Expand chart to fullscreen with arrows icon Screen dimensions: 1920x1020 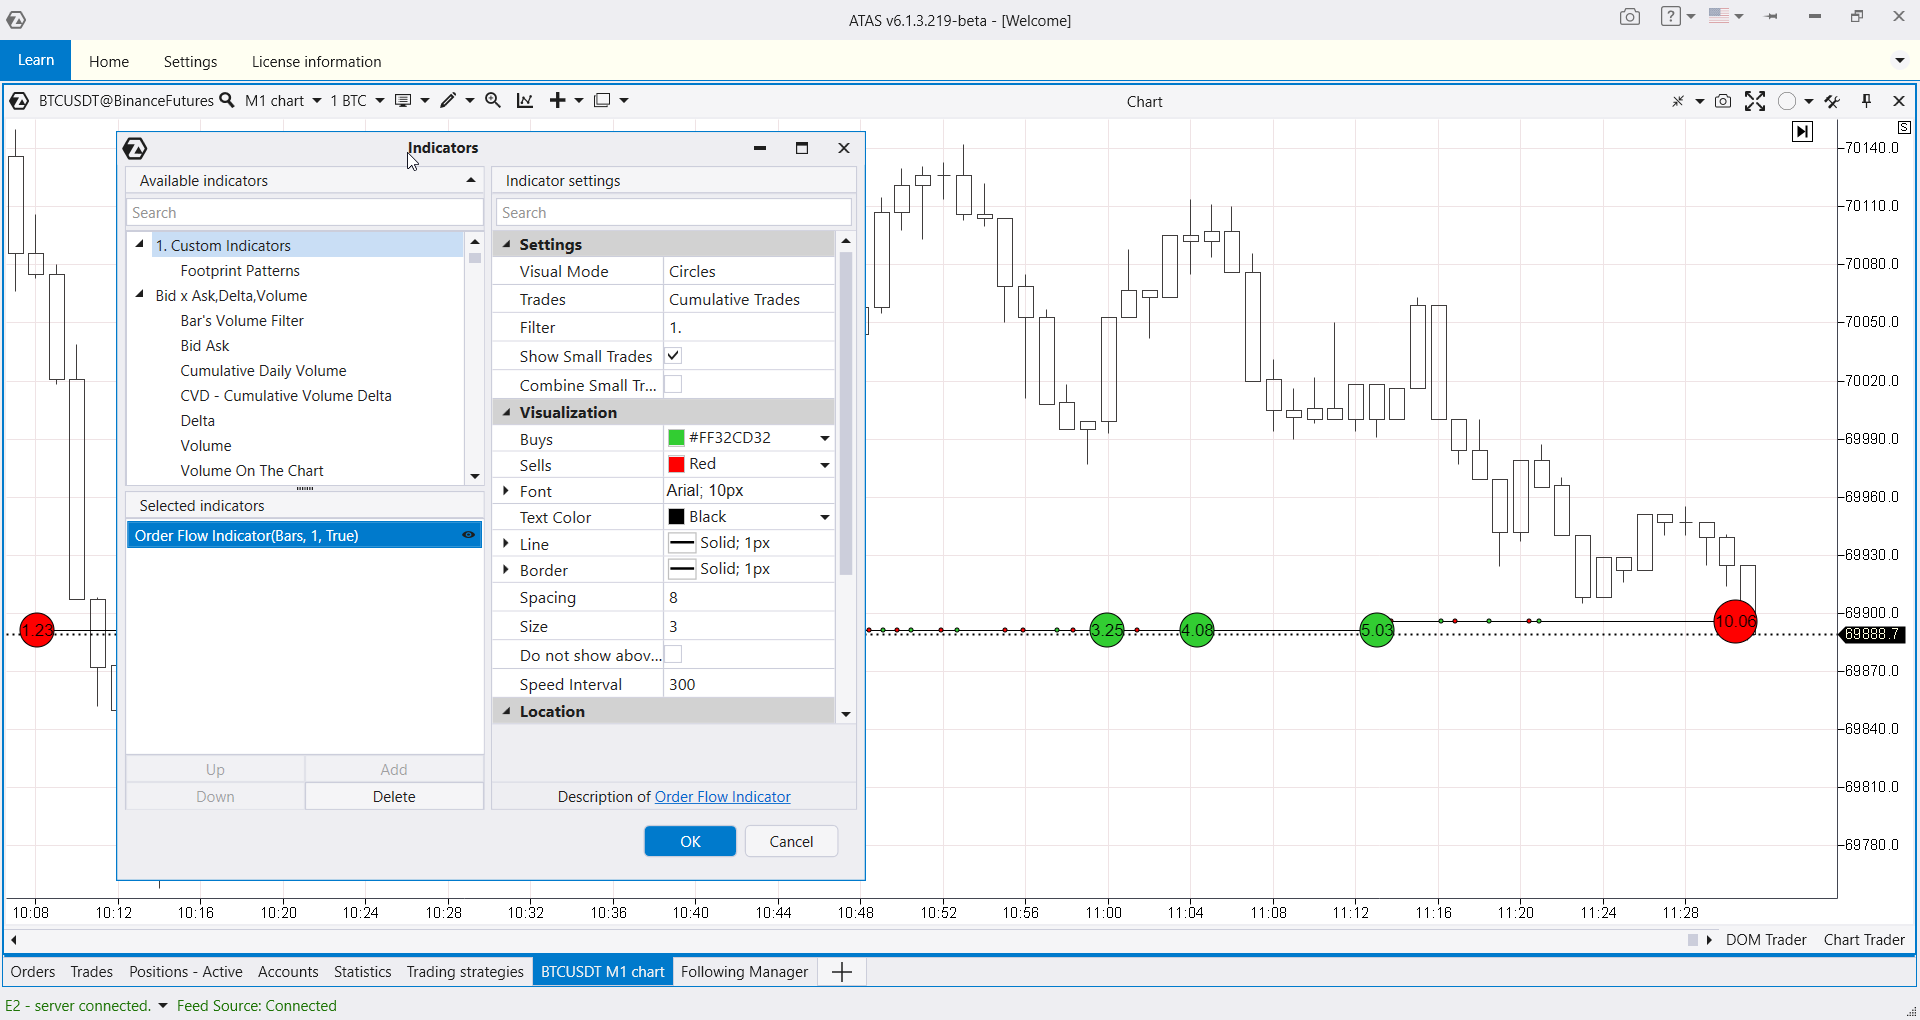1755,101
